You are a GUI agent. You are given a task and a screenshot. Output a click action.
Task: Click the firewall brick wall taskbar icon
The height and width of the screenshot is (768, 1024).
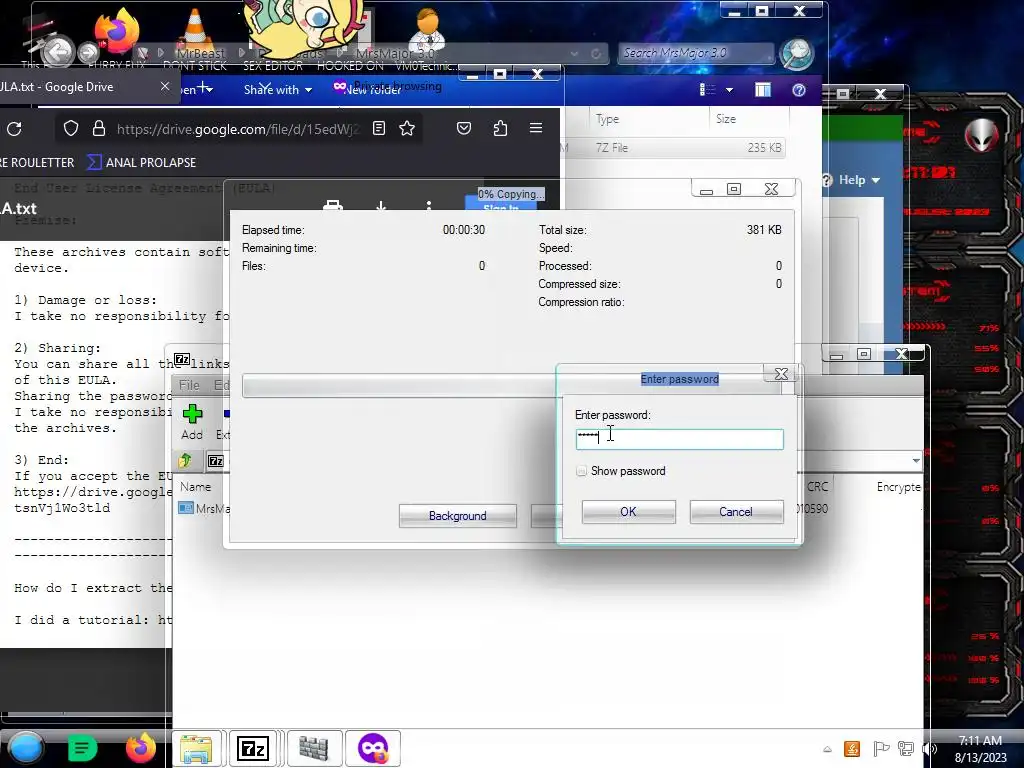tap(313, 748)
